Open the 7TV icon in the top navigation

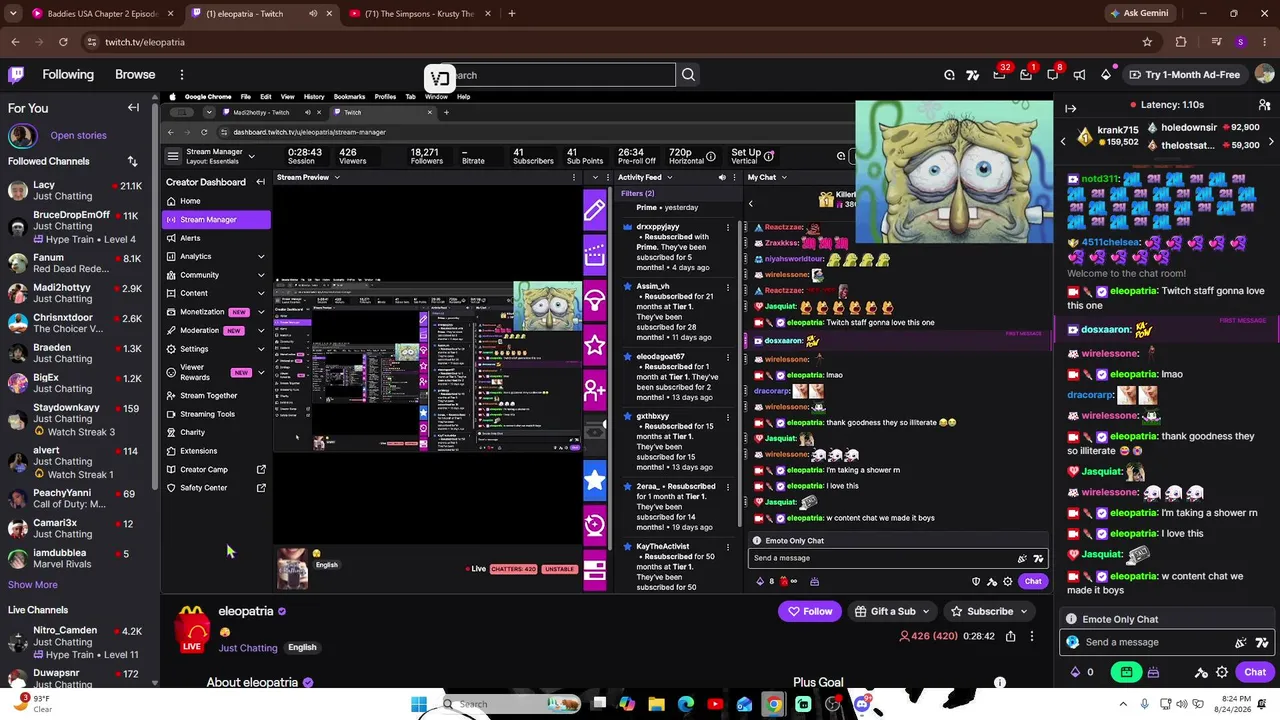(x=972, y=75)
